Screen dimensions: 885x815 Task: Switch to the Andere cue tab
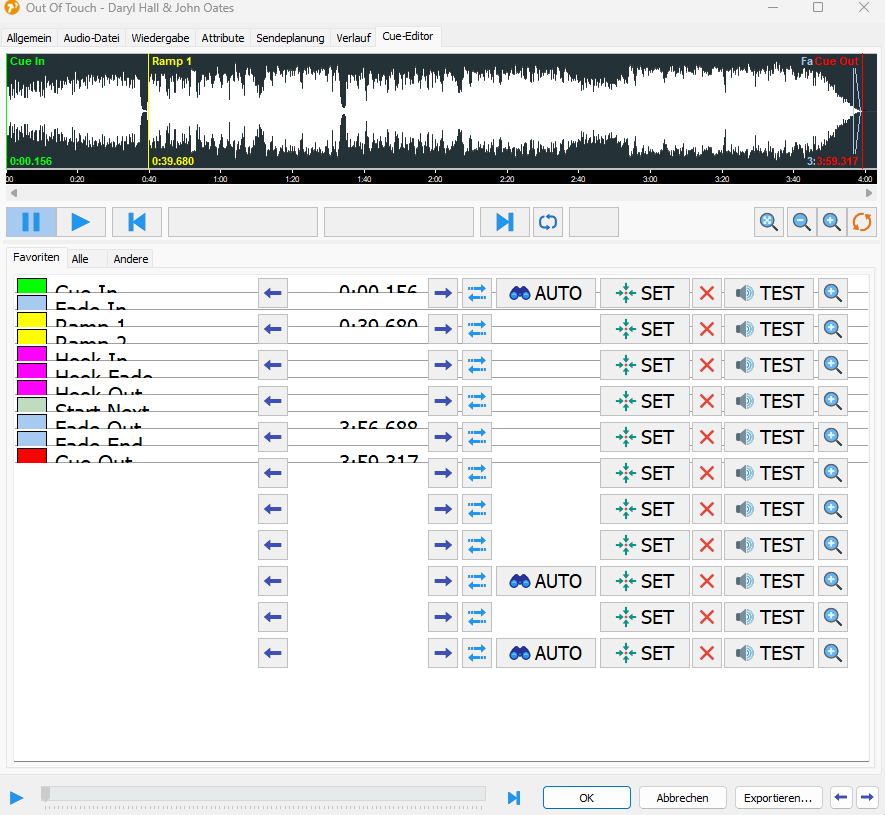coord(131,259)
